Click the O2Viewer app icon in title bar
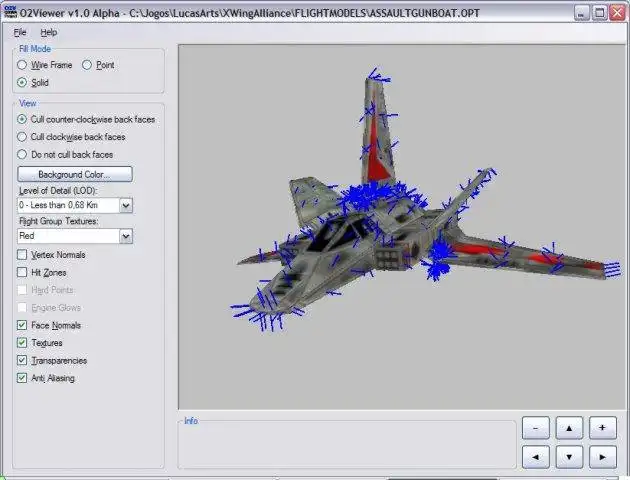This screenshot has height=480, width=630. click(x=10, y=12)
